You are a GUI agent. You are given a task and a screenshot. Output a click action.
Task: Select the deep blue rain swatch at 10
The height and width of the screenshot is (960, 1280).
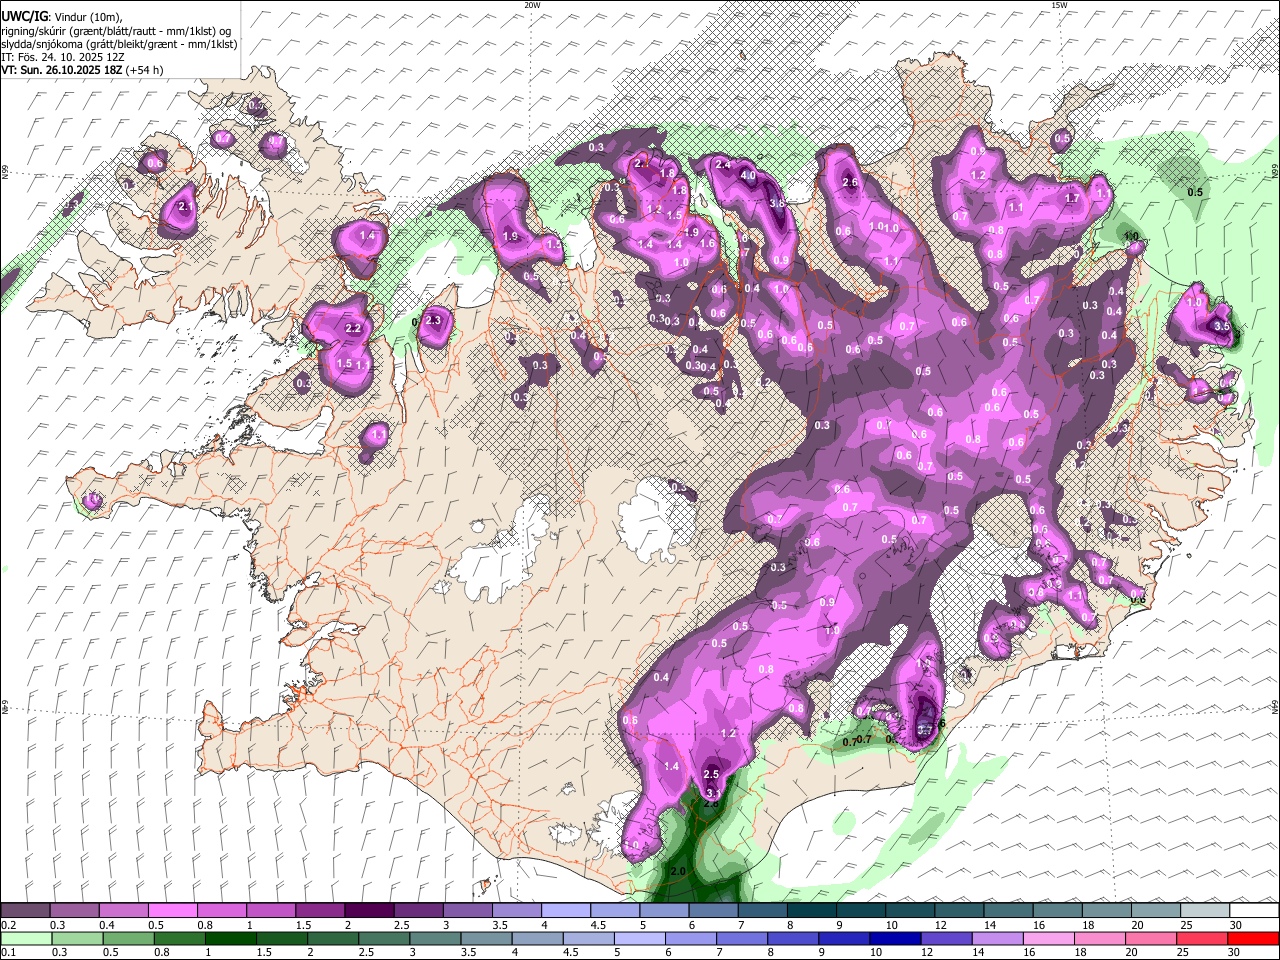point(895,938)
